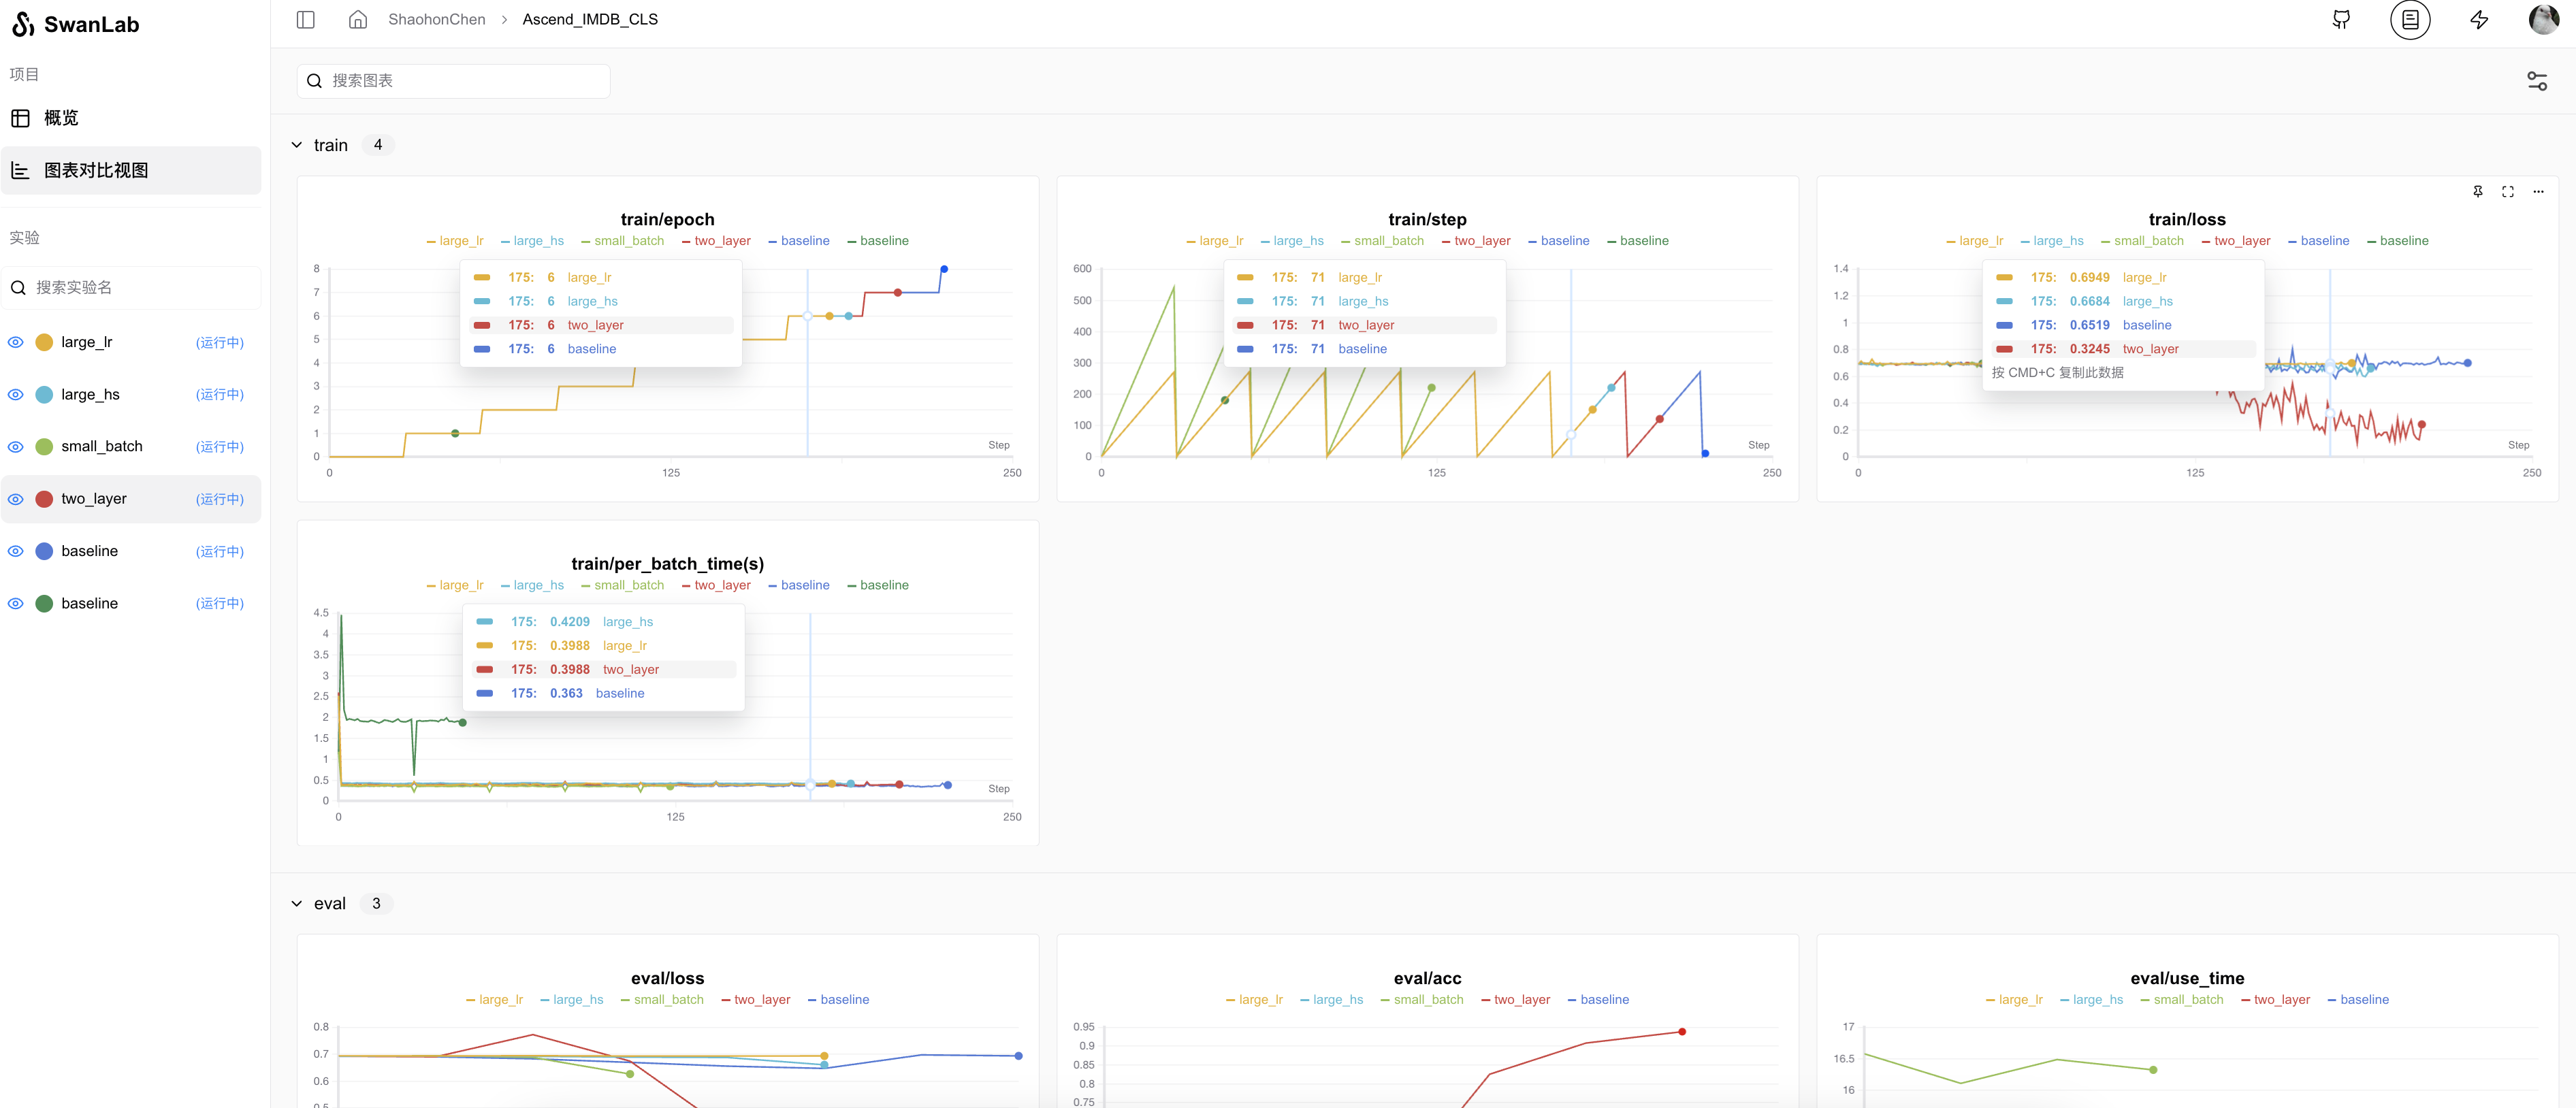
Task: Collapse the eval chart section
Action: click(297, 904)
